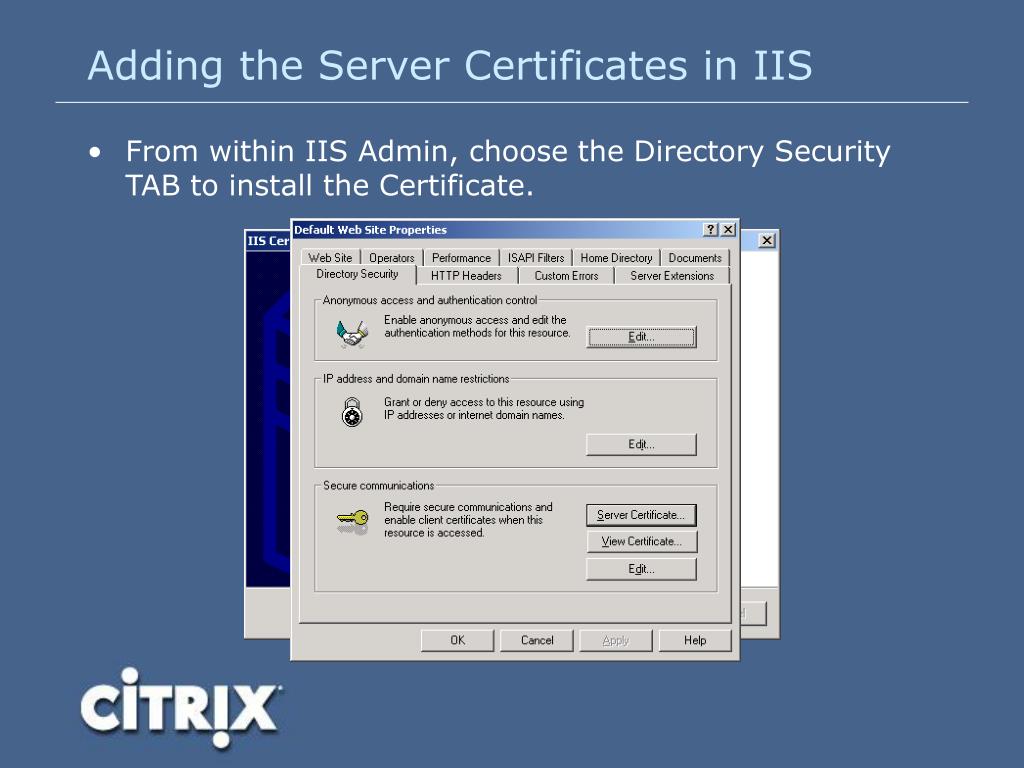The image size is (1024, 768).
Task: Edit anonymous access and authentication methods
Action: (641, 337)
